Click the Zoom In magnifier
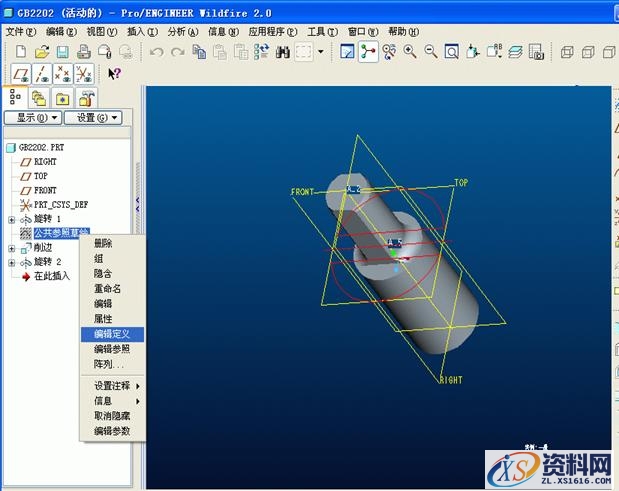619x491 pixels. 410,52
